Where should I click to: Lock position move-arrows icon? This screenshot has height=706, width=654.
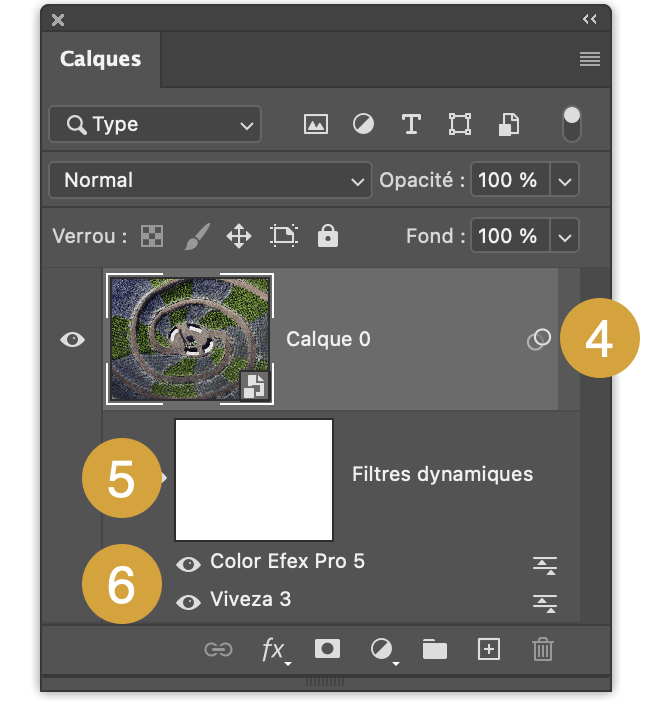(239, 236)
